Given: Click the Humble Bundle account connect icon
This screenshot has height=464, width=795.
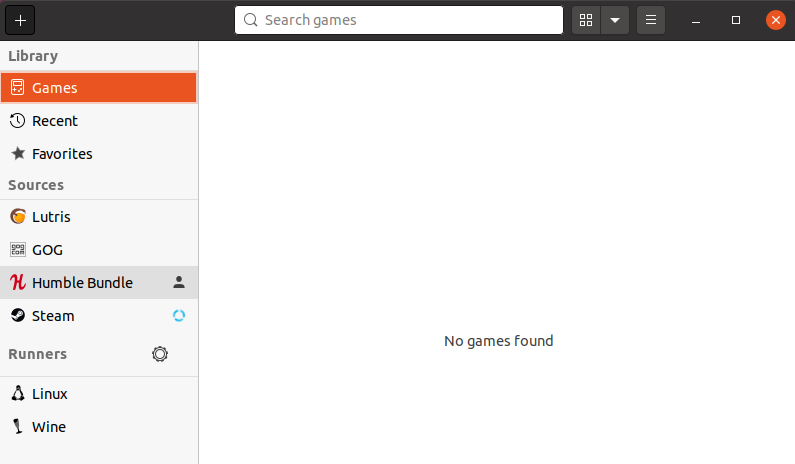Looking at the screenshot, I should [179, 283].
